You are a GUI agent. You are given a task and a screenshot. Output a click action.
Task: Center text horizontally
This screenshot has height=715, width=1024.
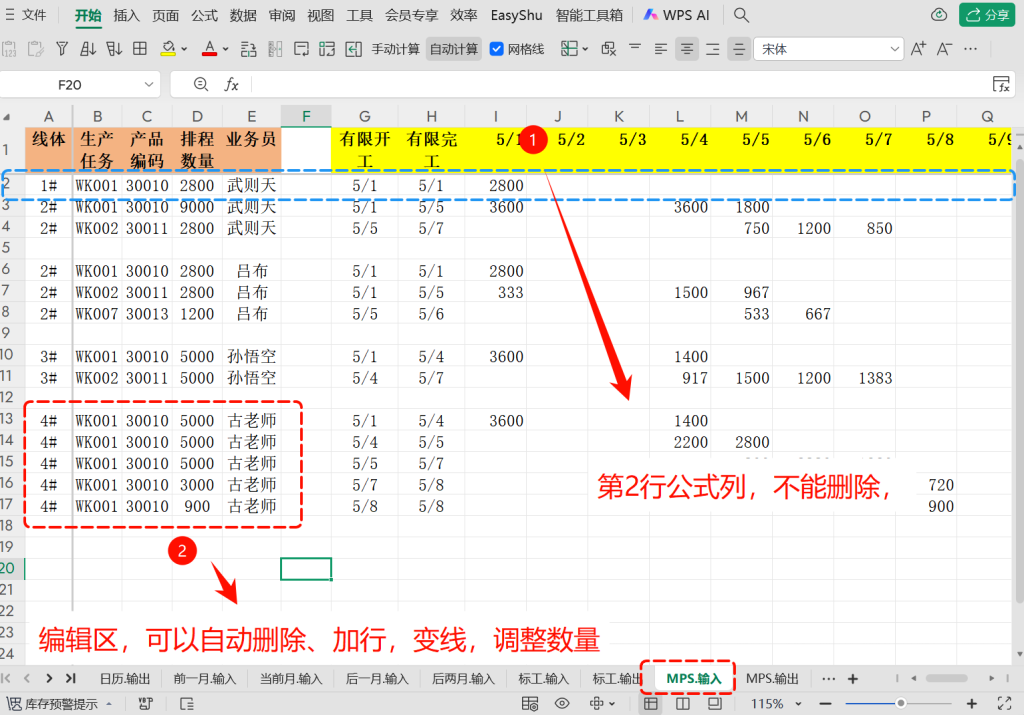[686, 49]
